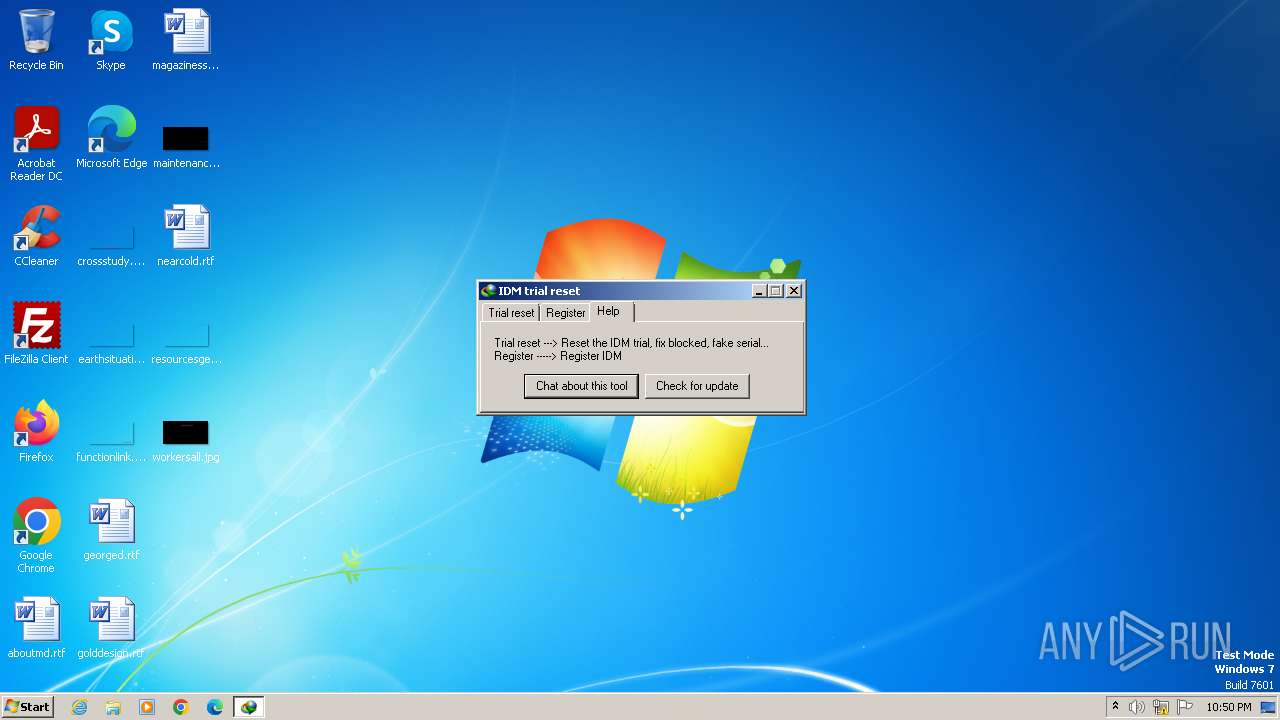Open Chrome from the taskbar
The width and height of the screenshot is (1280, 720).
(181, 707)
